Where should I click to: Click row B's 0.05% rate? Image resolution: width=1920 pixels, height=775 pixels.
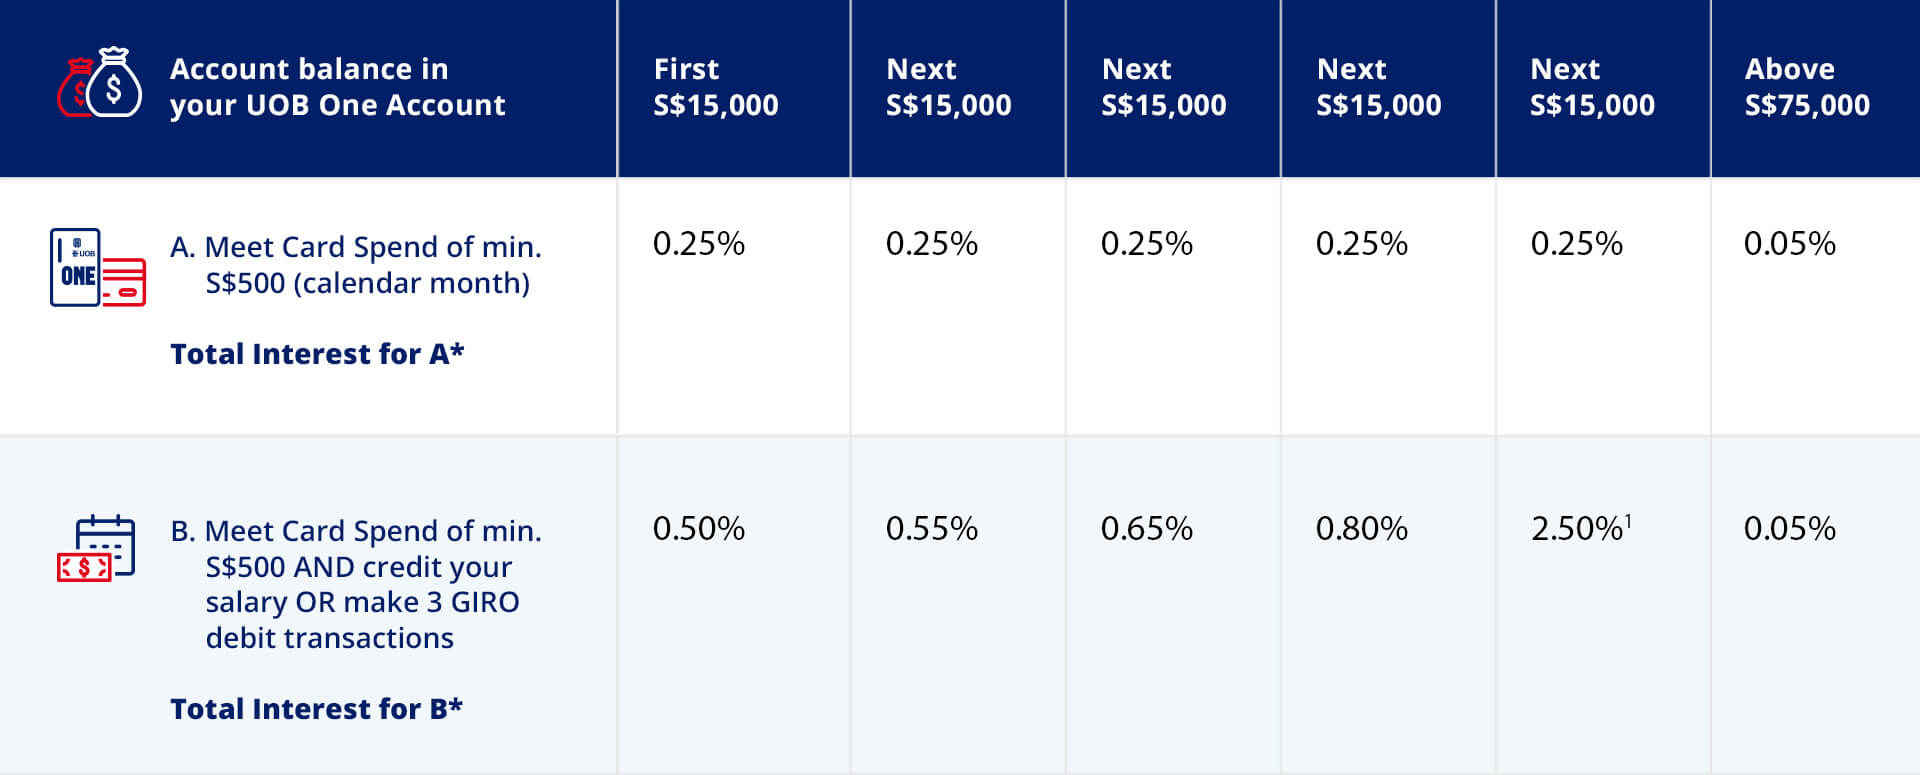tap(1789, 529)
